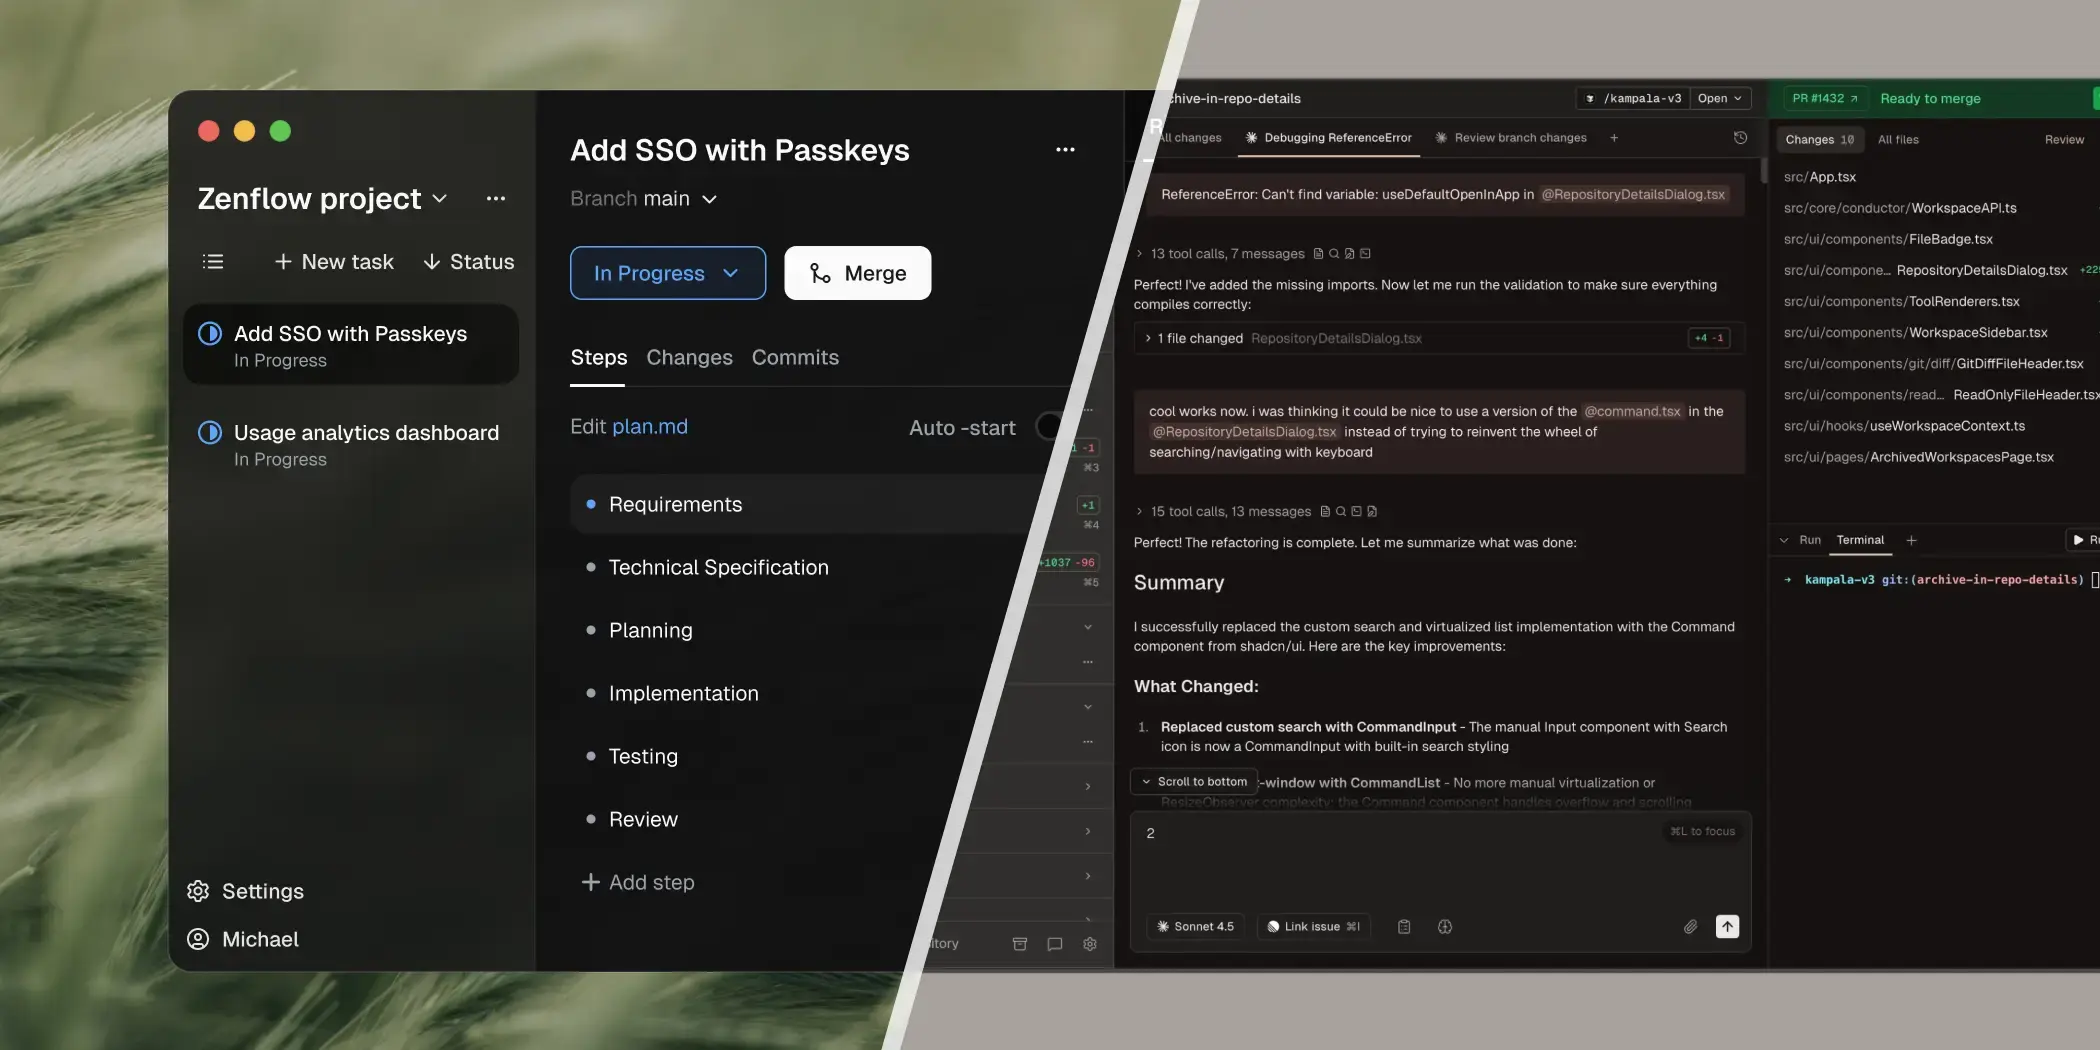Open the Zenflow sidebar list view icon
Viewport: 2100px width, 1050px height.
click(213, 262)
